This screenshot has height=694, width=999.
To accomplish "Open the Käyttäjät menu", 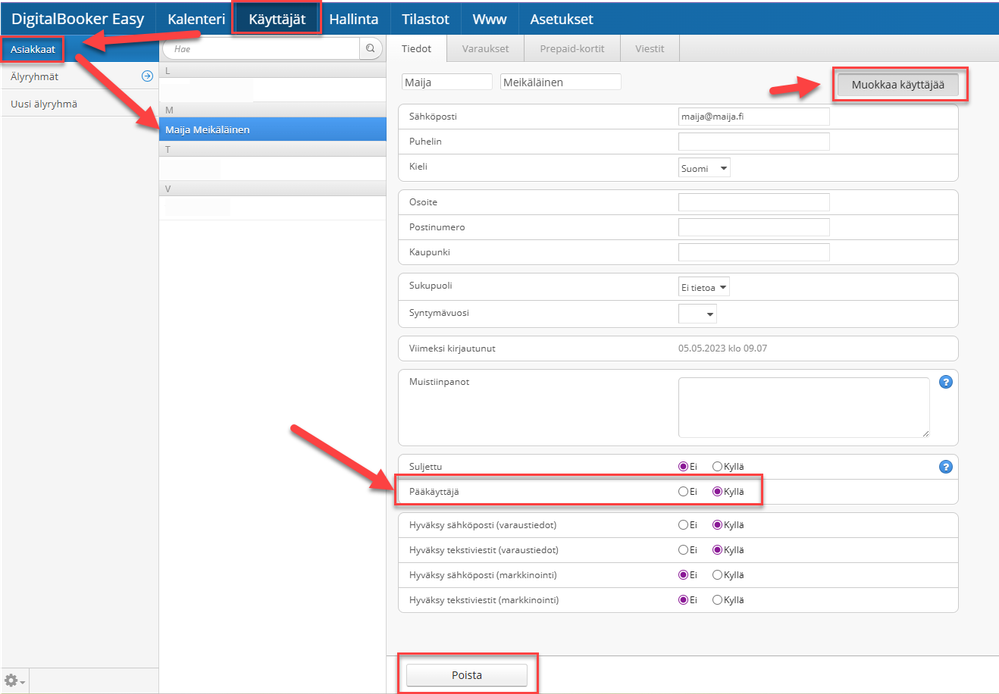I will (x=277, y=18).
